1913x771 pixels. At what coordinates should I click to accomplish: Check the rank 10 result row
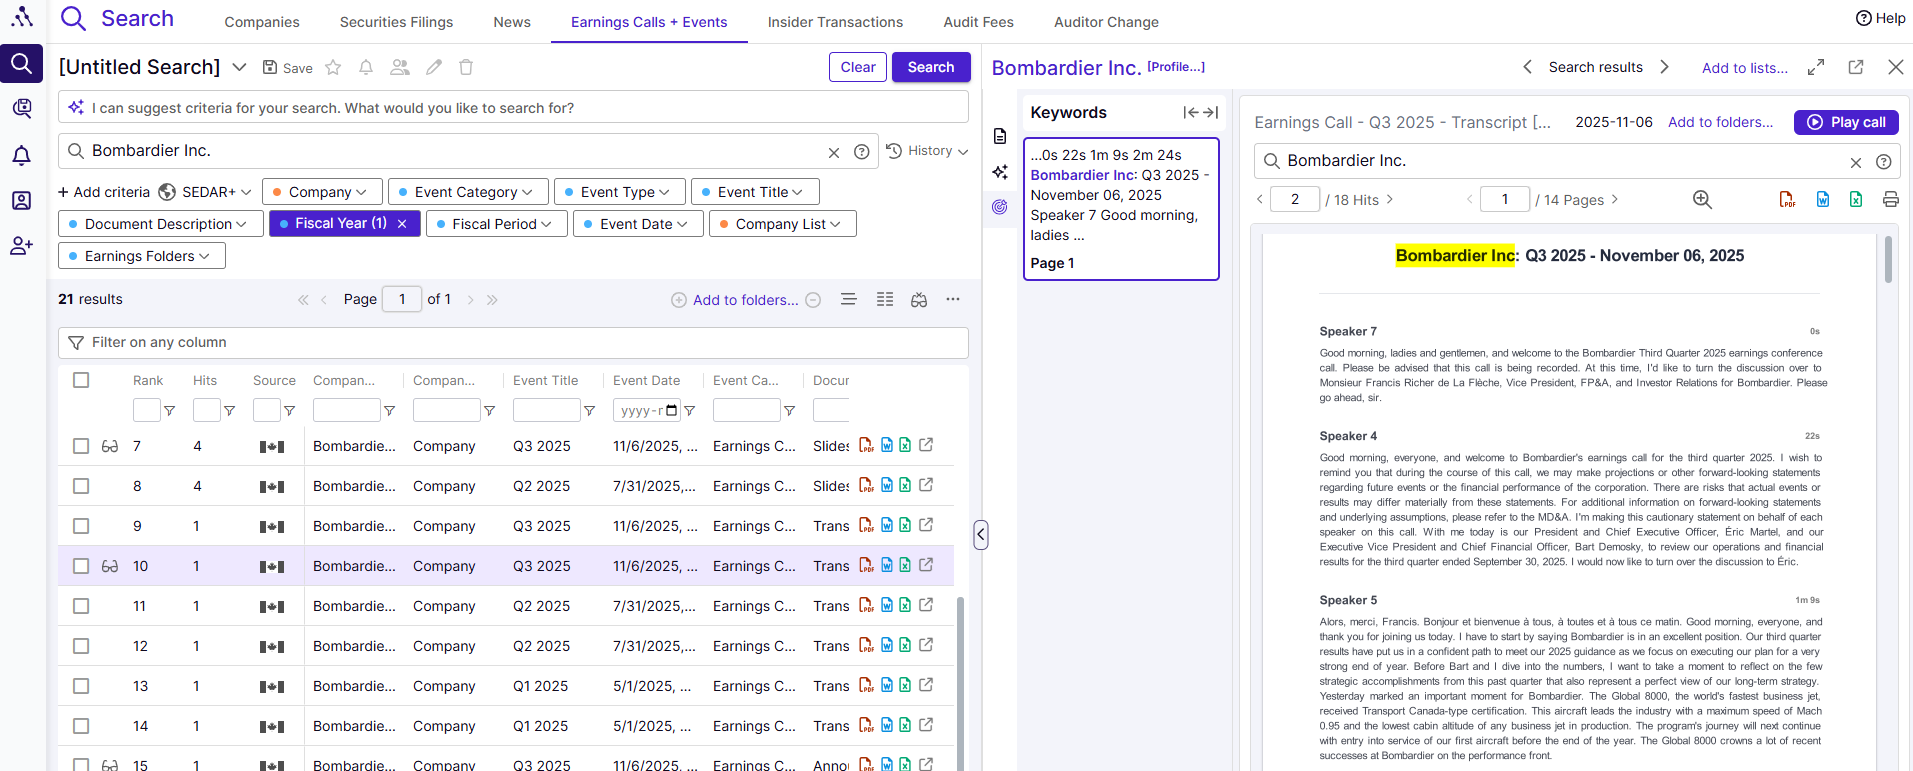[x=81, y=566]
